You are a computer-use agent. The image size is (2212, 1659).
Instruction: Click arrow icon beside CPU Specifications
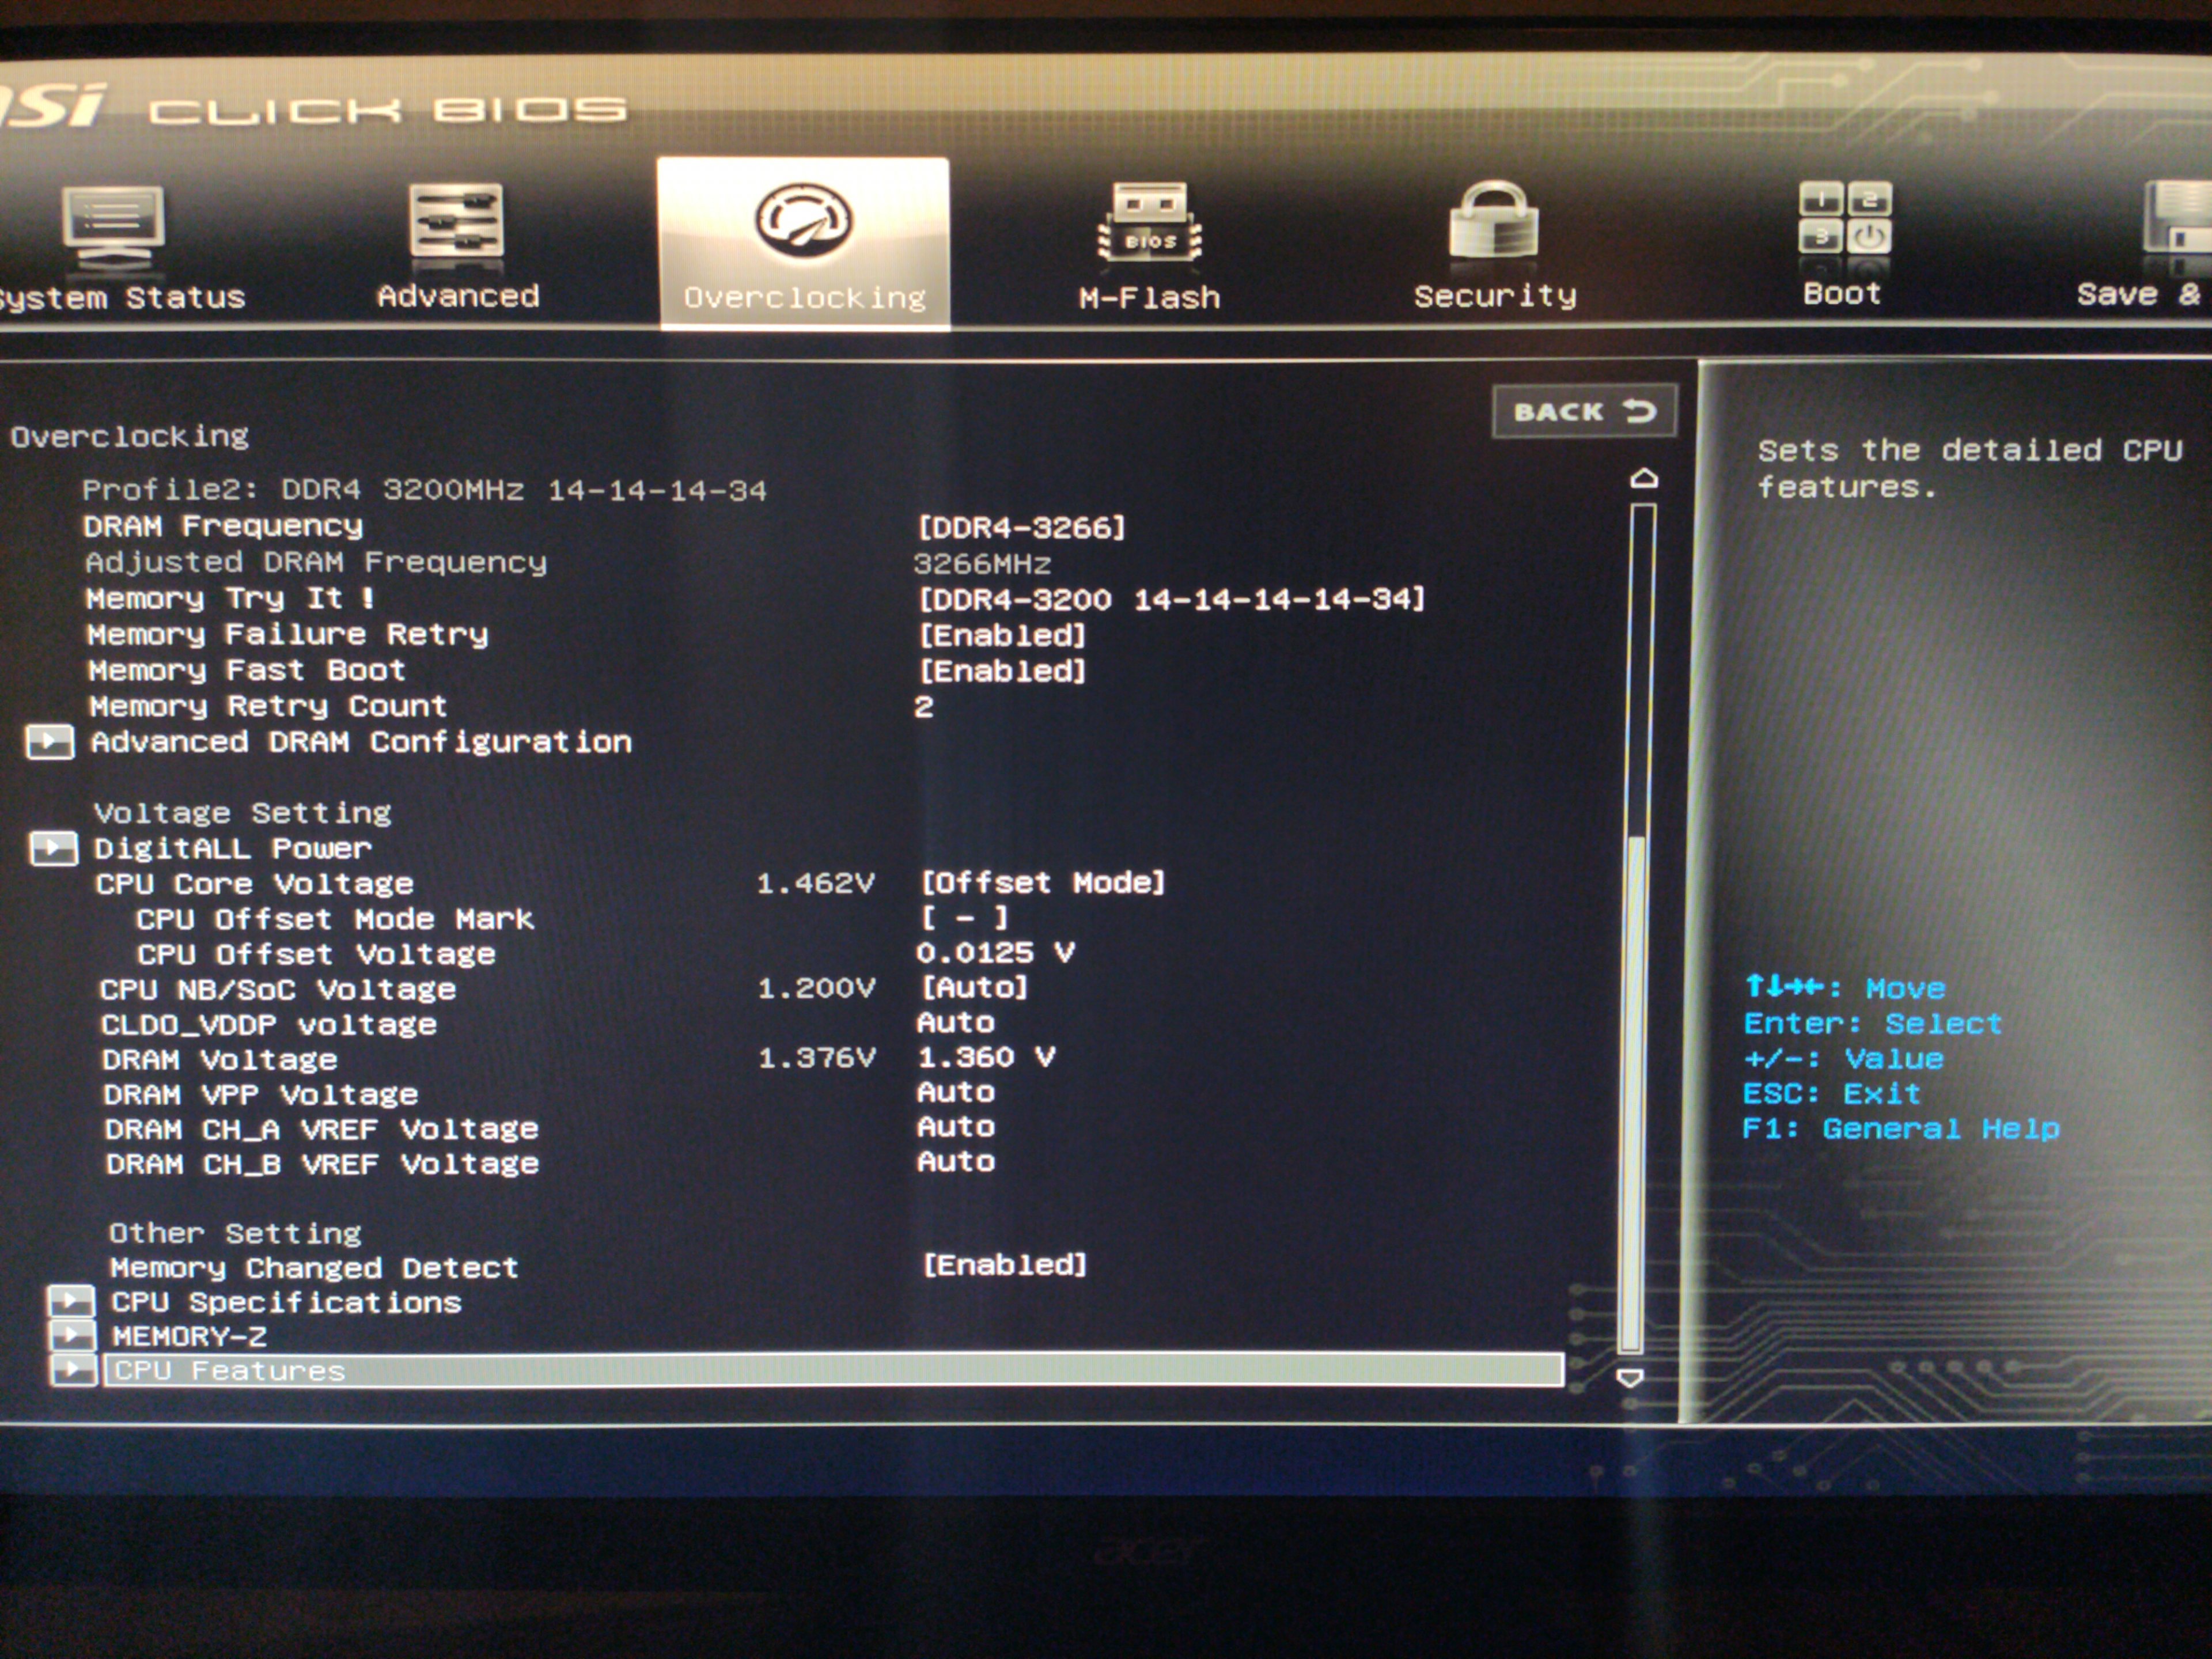[x=71, y=1301]
